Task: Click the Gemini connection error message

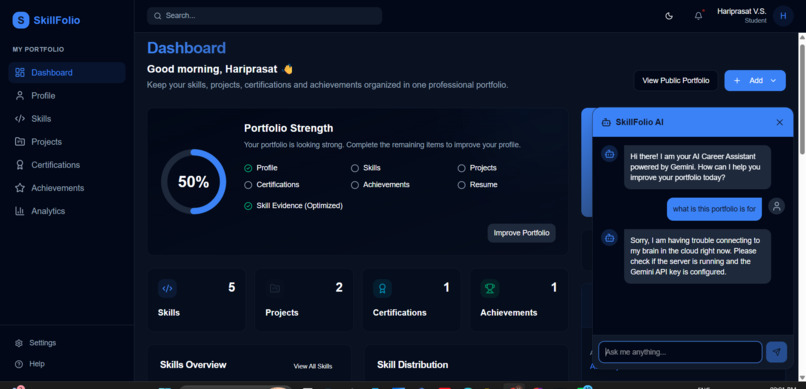Action: [697, 256]
